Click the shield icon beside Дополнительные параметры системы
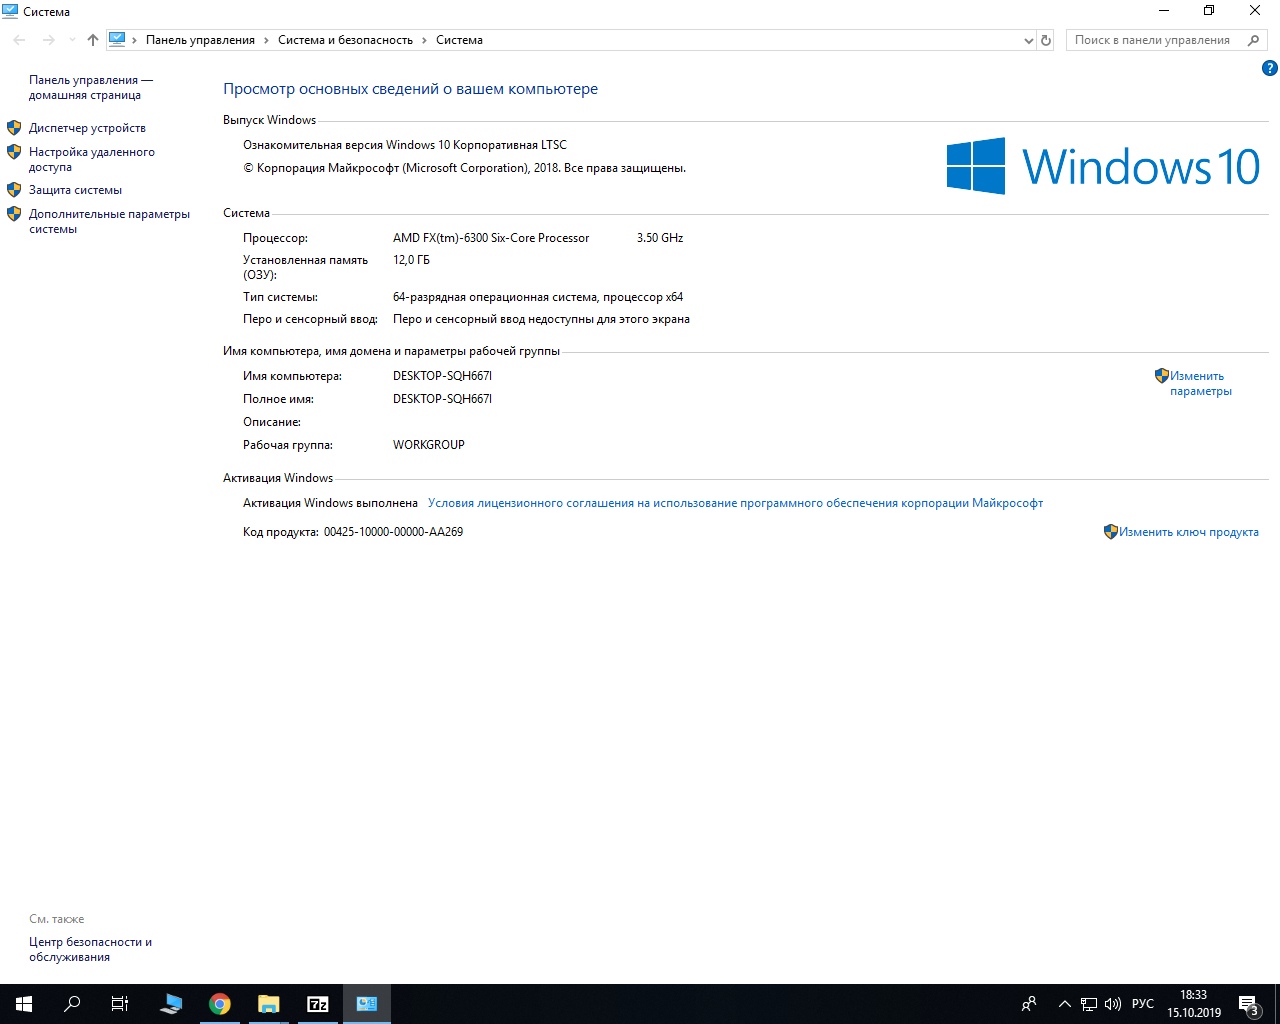Image resolution: width=1280 pixels, height=1024 pixels. [x=14, y=214]
